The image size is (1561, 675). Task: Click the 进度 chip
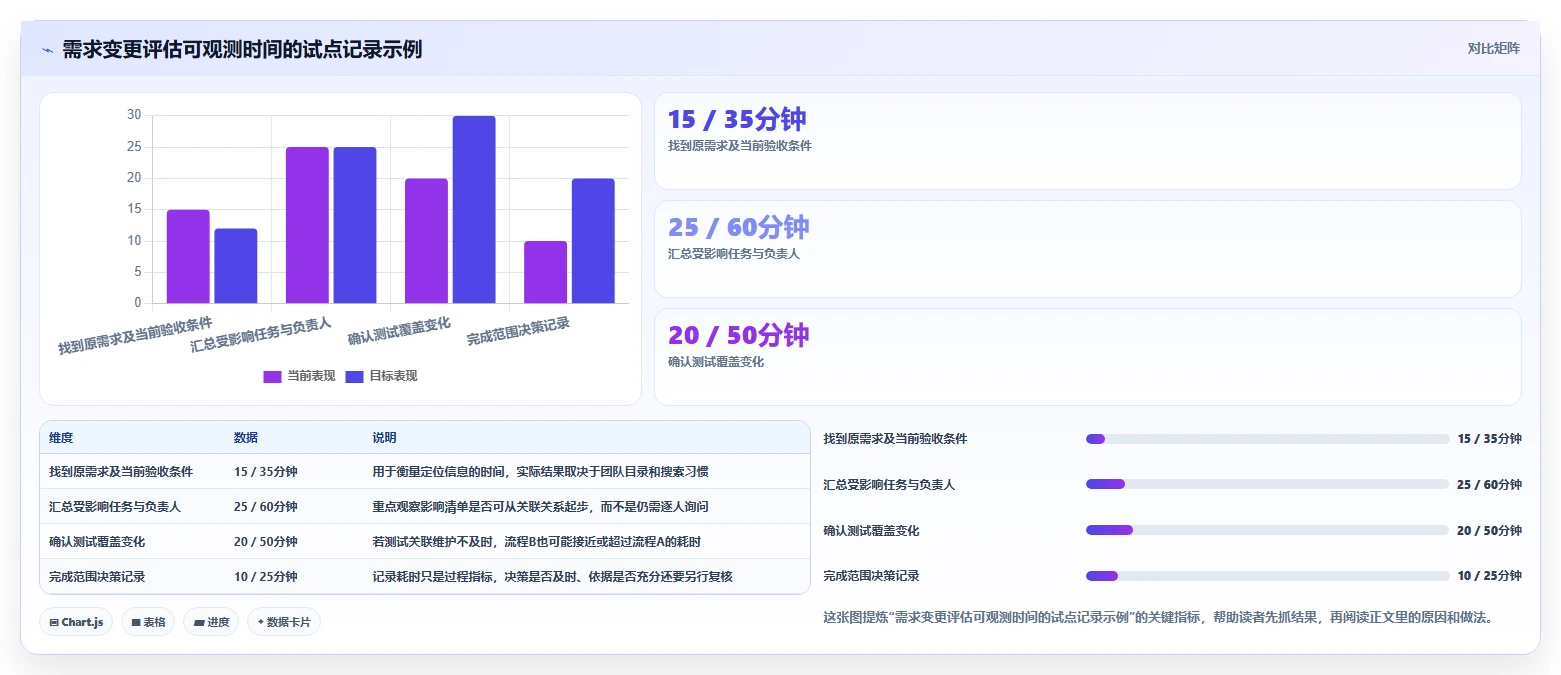point(211,622)
